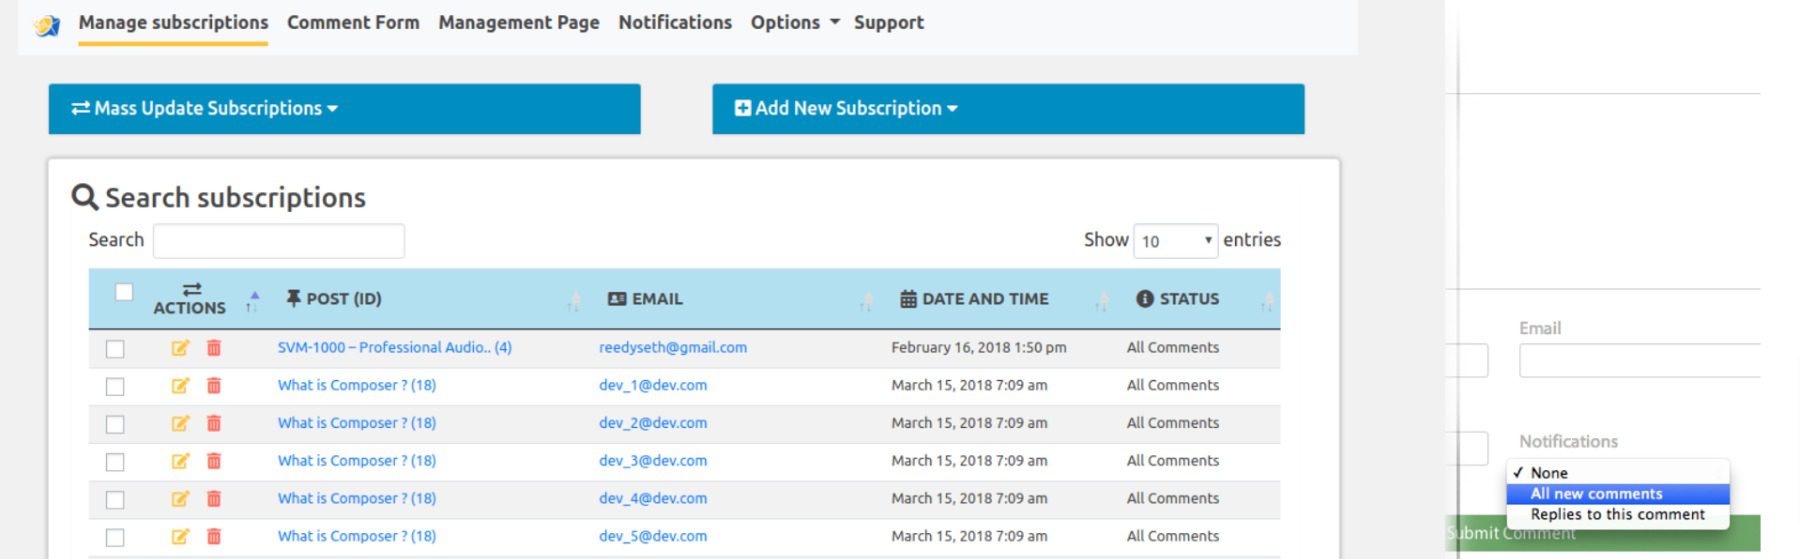Open the dev_5@dev.com email link

(653, 536)
